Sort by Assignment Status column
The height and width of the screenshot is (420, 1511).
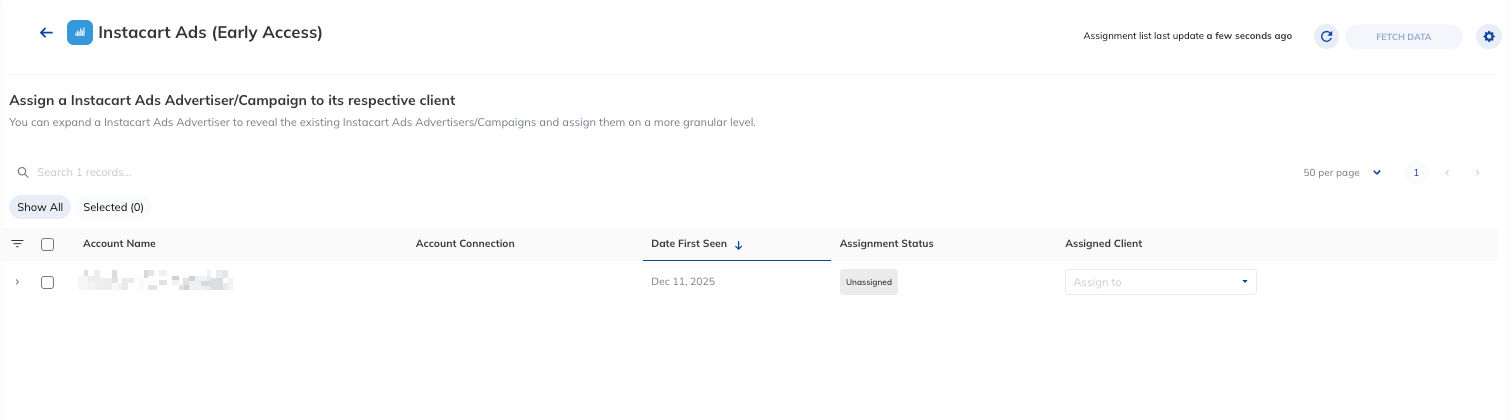[x=886, y=244]
